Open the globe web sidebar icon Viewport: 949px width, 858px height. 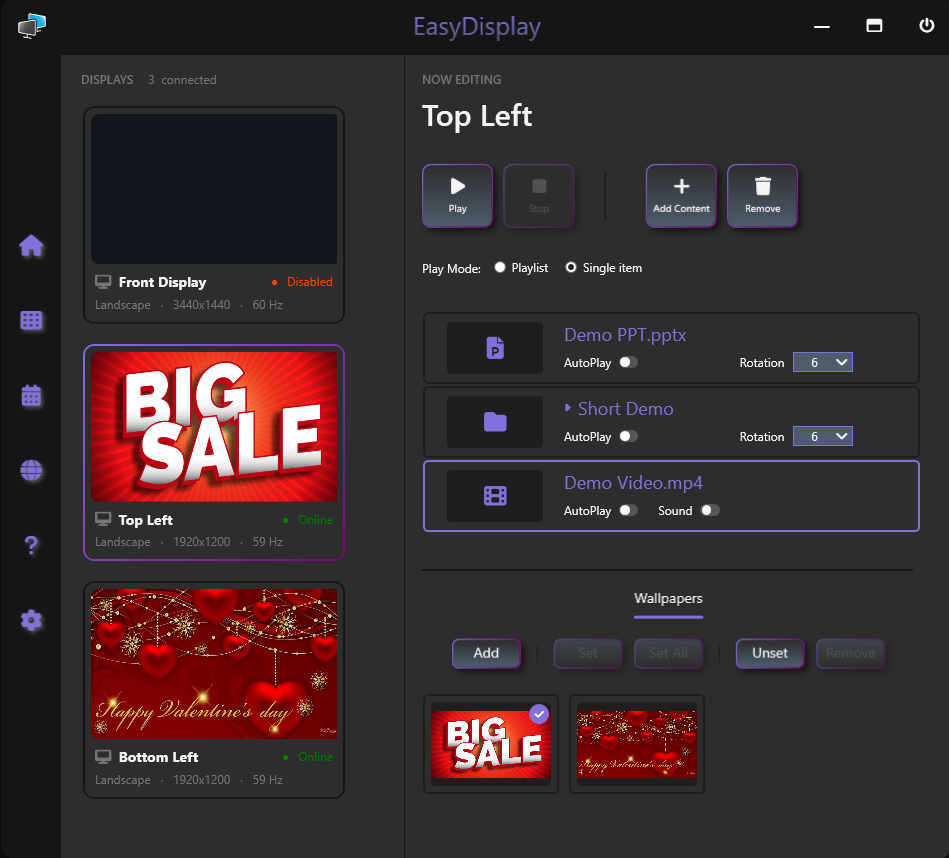(x=31, y=470)
